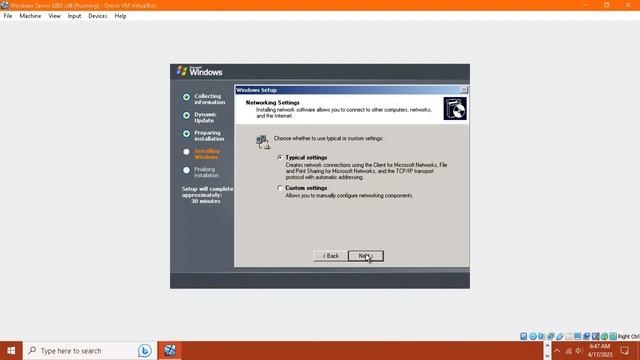
Task: Click the network tray icon
Action: coord(569,351)
